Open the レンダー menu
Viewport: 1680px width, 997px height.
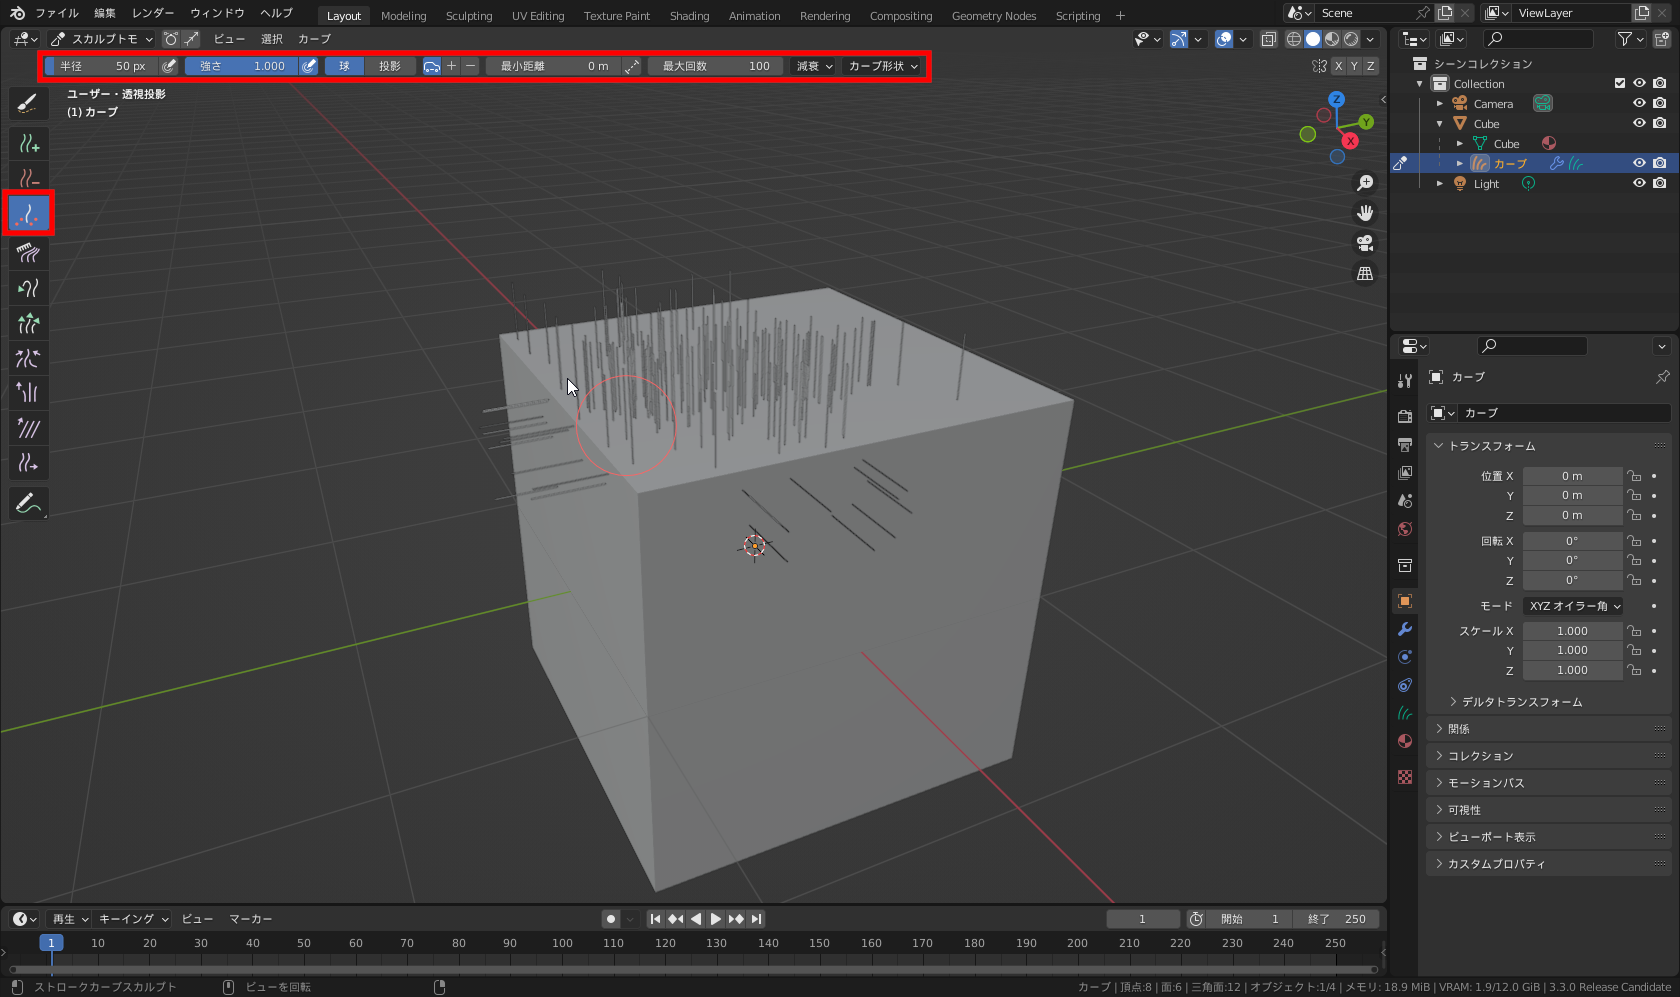tap(153, 13)
